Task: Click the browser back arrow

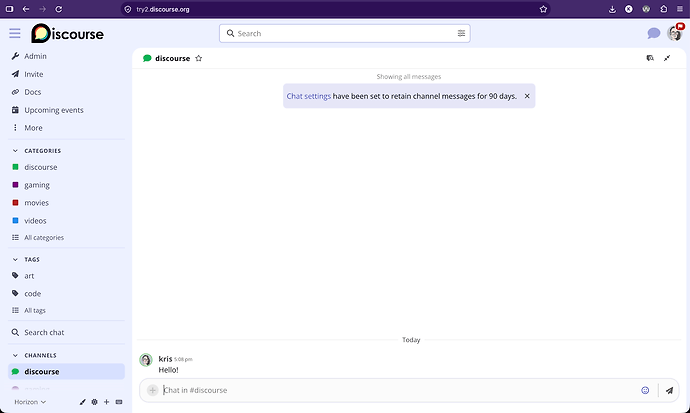Action: pos(26,9)
